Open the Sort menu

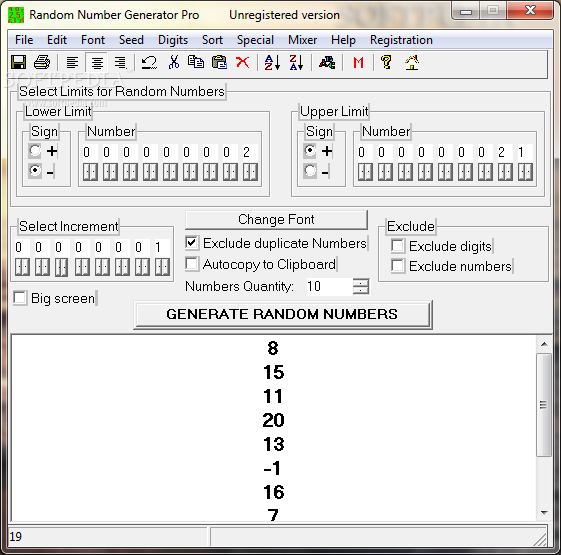coord(212,40)
